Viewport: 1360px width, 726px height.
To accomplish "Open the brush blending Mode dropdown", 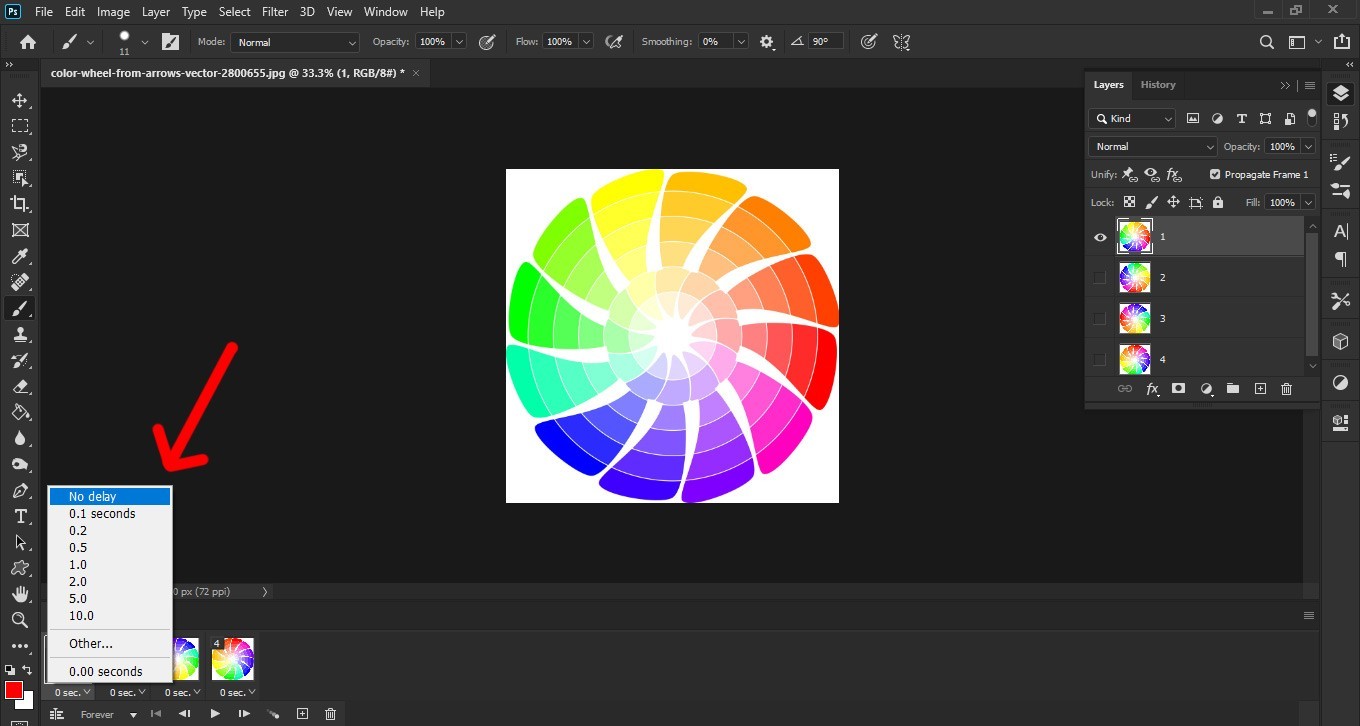I will point(295,42).
